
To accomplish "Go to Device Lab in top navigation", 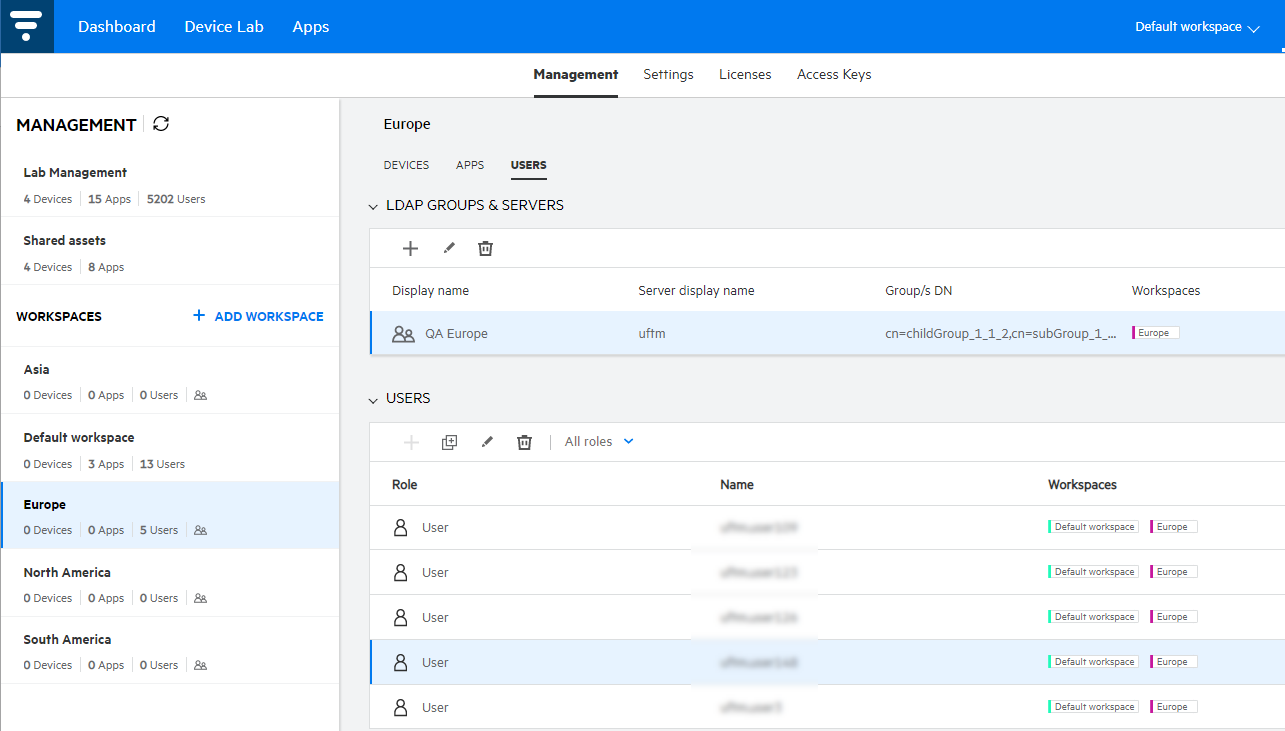I will coord(224,27).
